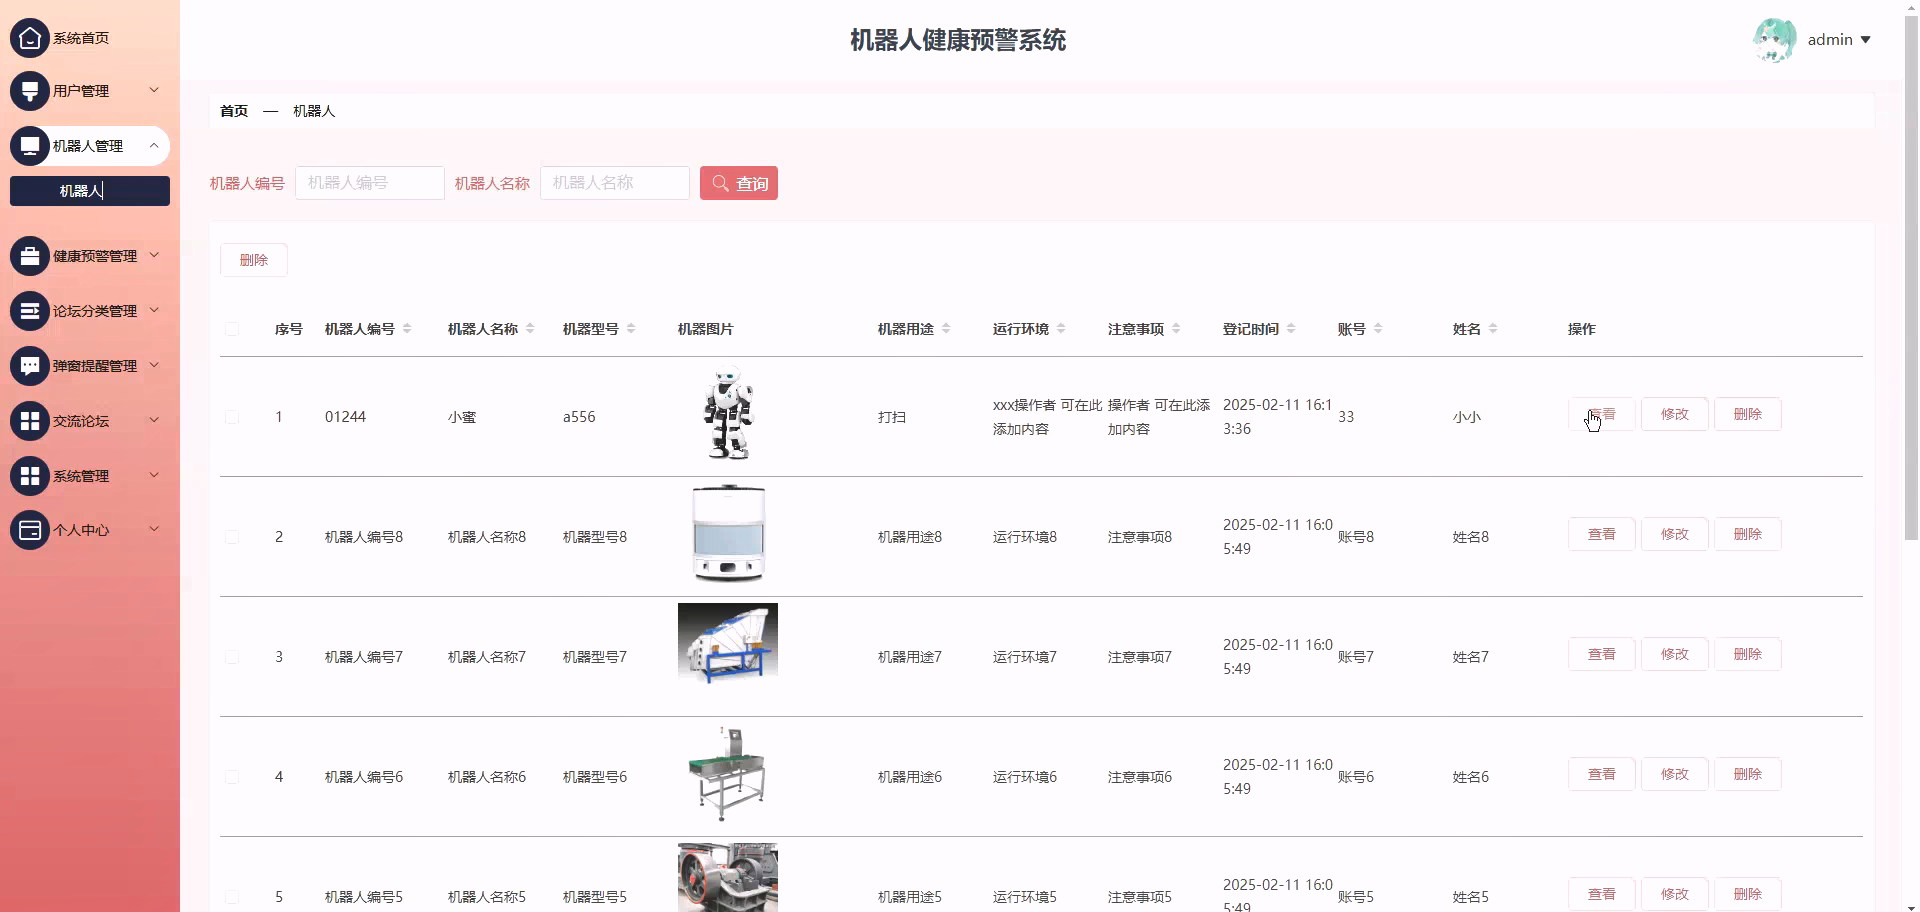Open 交流论坛 menu label
Image resolution: width=1920 pixels, height=912 pixels.
[x=81, y=421]
